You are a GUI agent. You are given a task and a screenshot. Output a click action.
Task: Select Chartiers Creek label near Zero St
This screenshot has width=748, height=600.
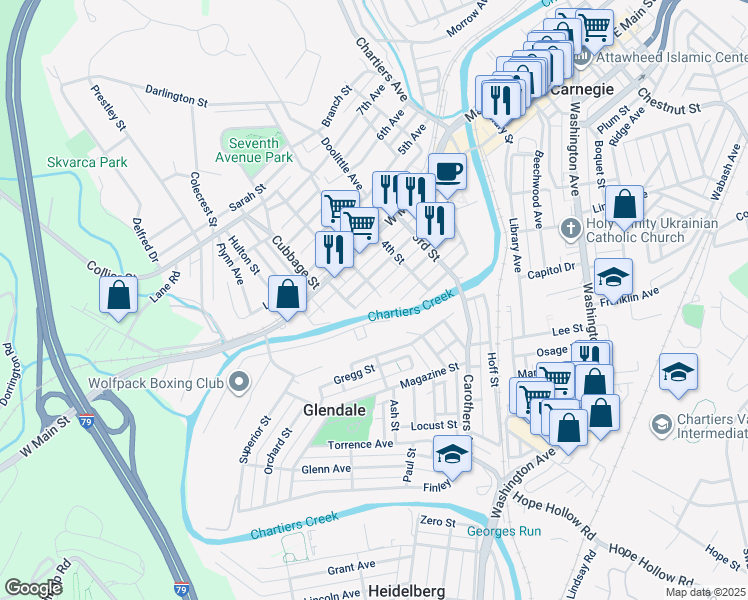click(x=294, y=525)
